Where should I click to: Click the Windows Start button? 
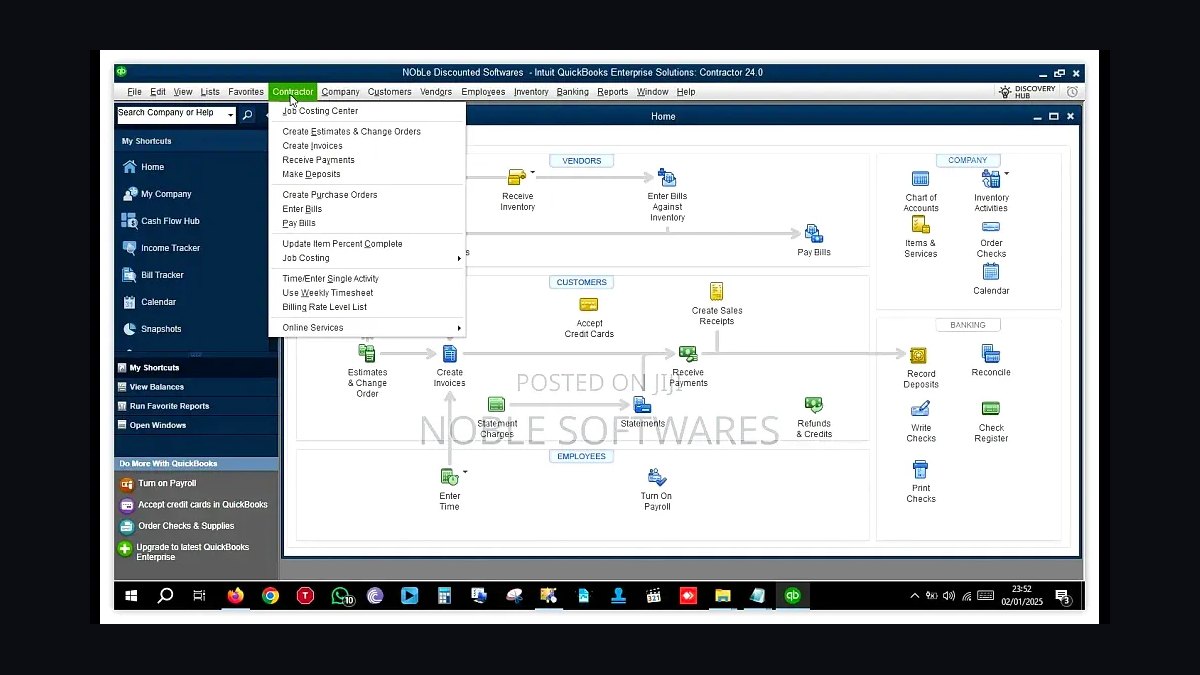pos(131,596)
